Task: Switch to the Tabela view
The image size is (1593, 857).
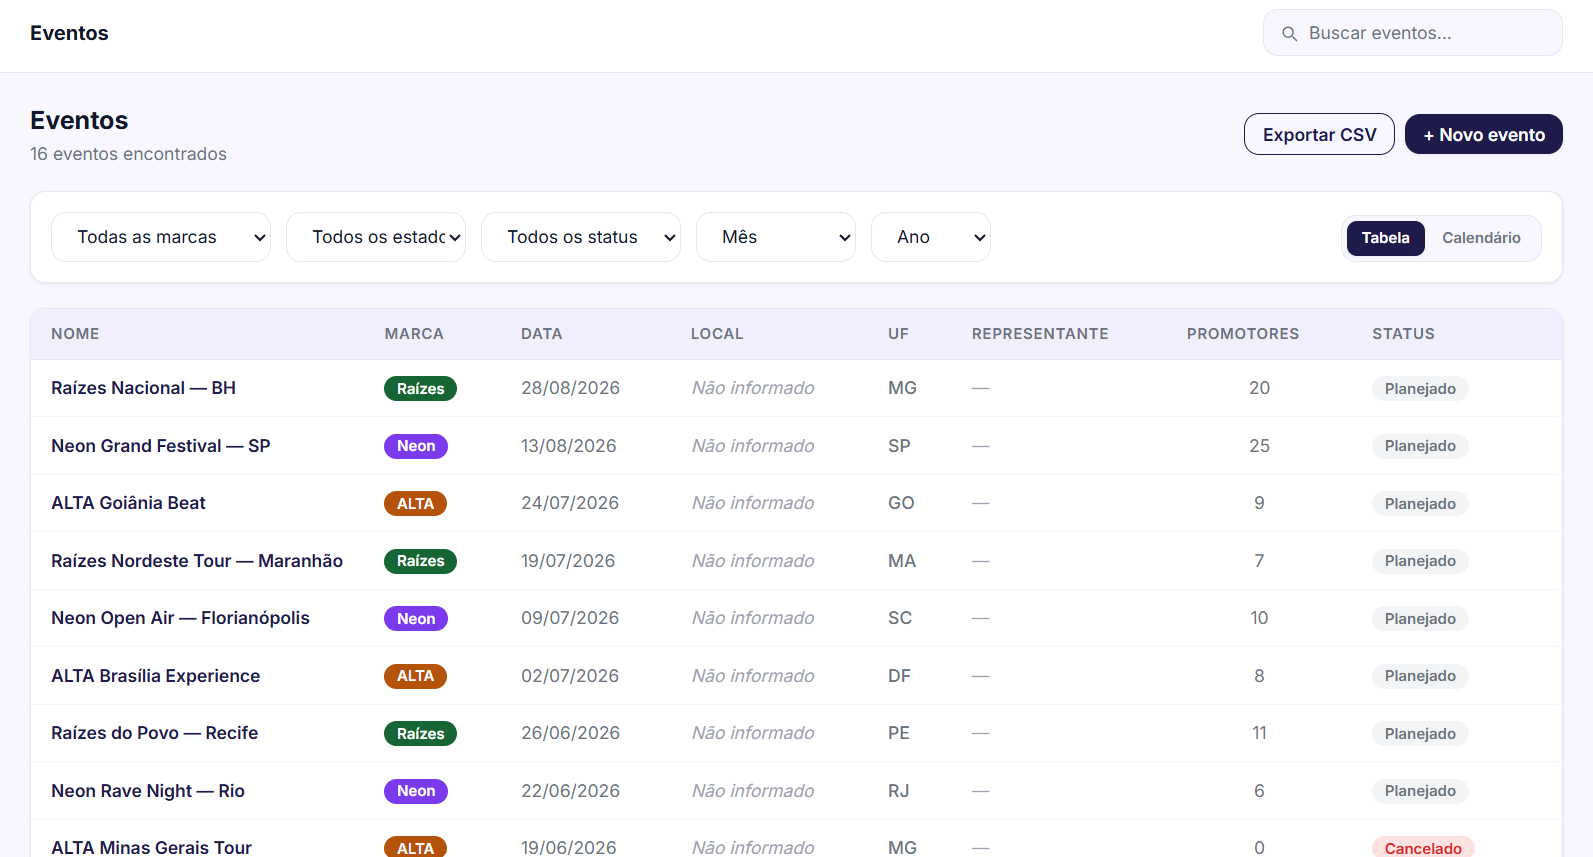Action: pyautogui.click(x=1385, y=238)
